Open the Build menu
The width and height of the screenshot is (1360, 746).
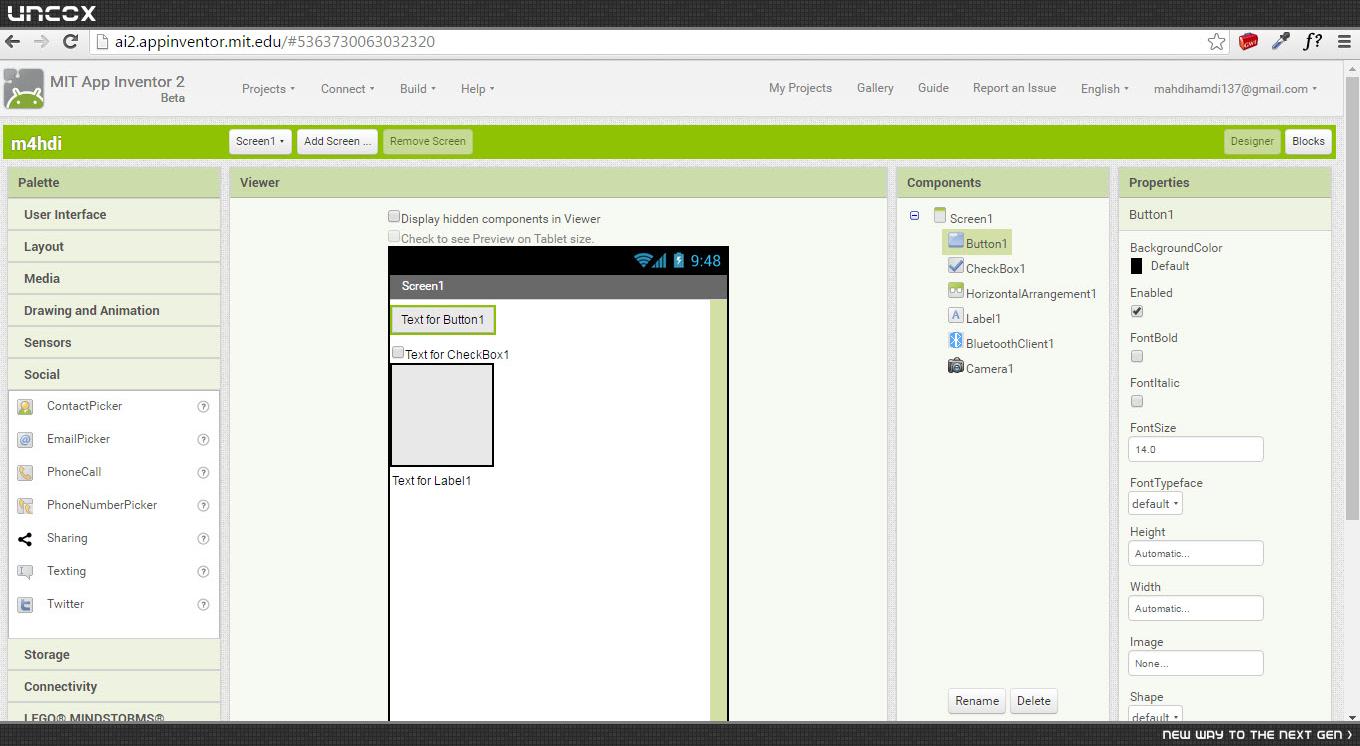[417, 89]
